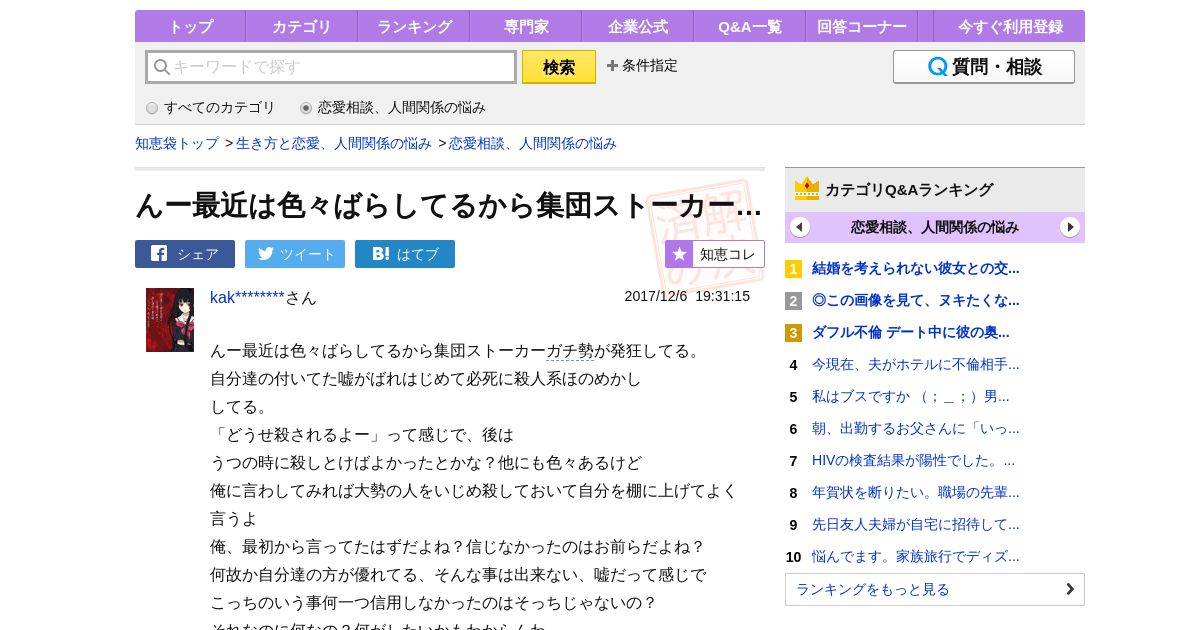Open the asker's avatar thumbnail

coord(170,320)
